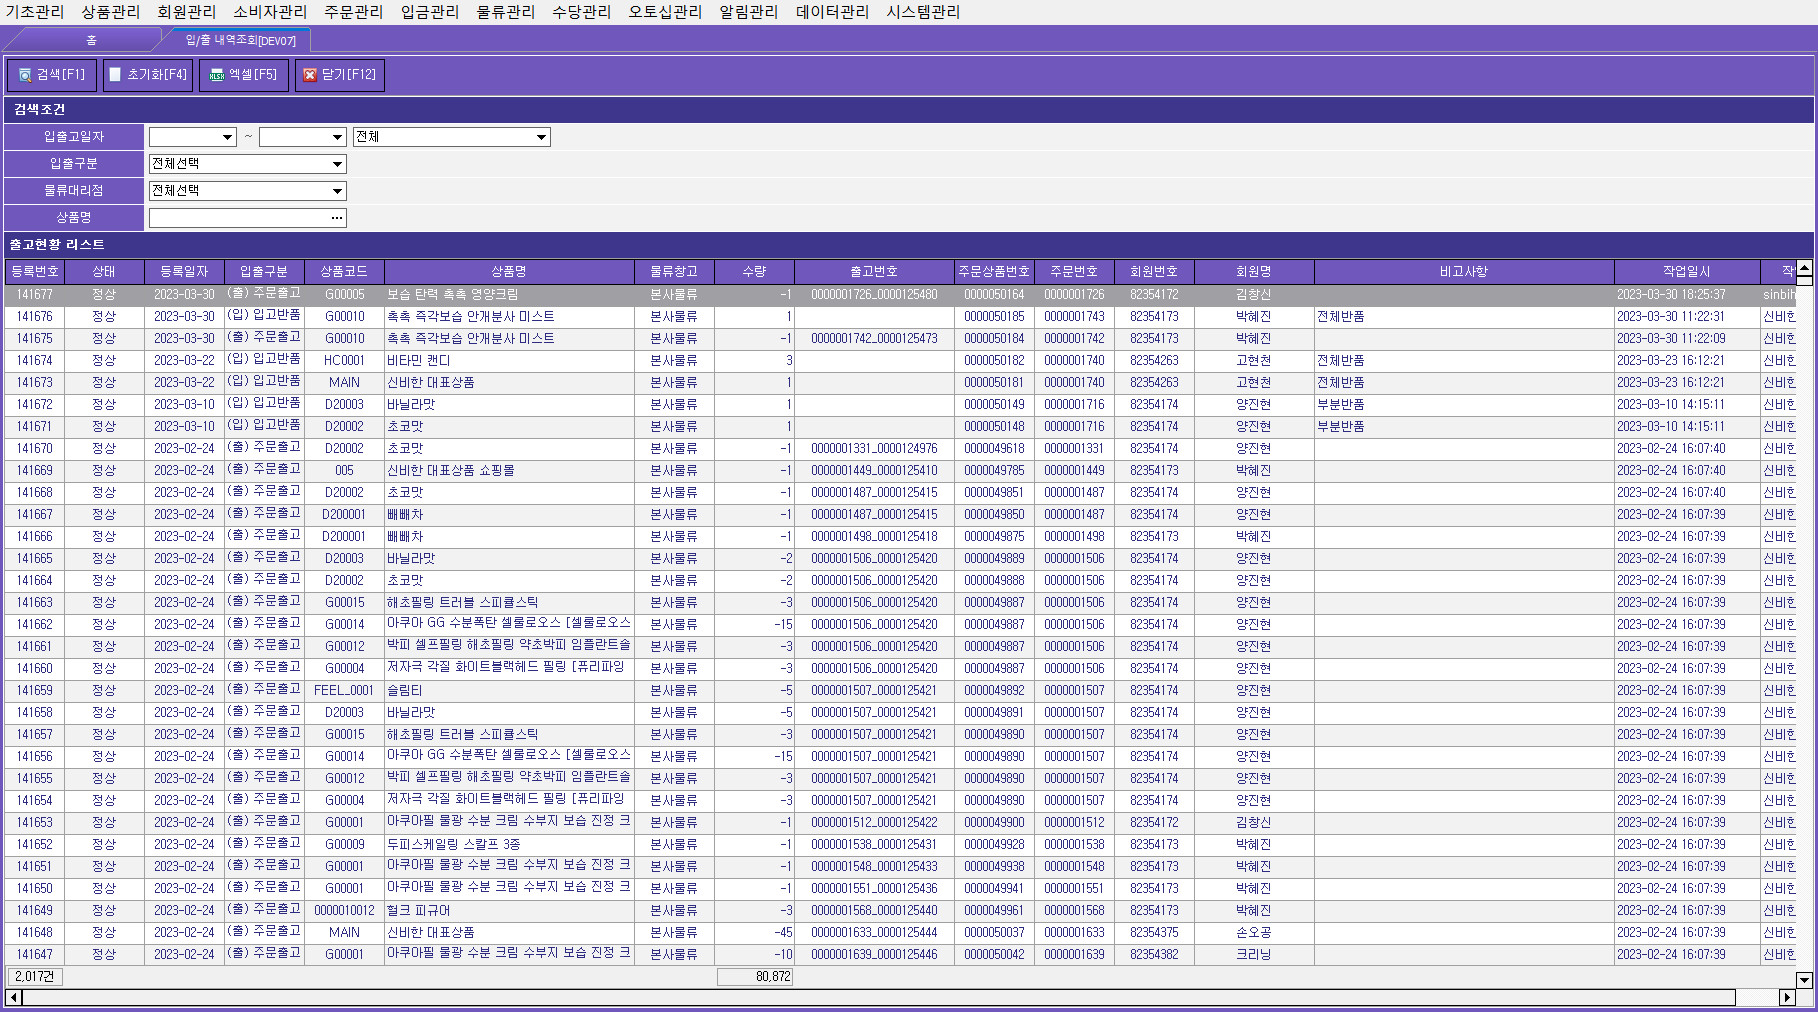Click the 80,872 total quantity footer
Screen dimensions: 1818x1012
755,977
